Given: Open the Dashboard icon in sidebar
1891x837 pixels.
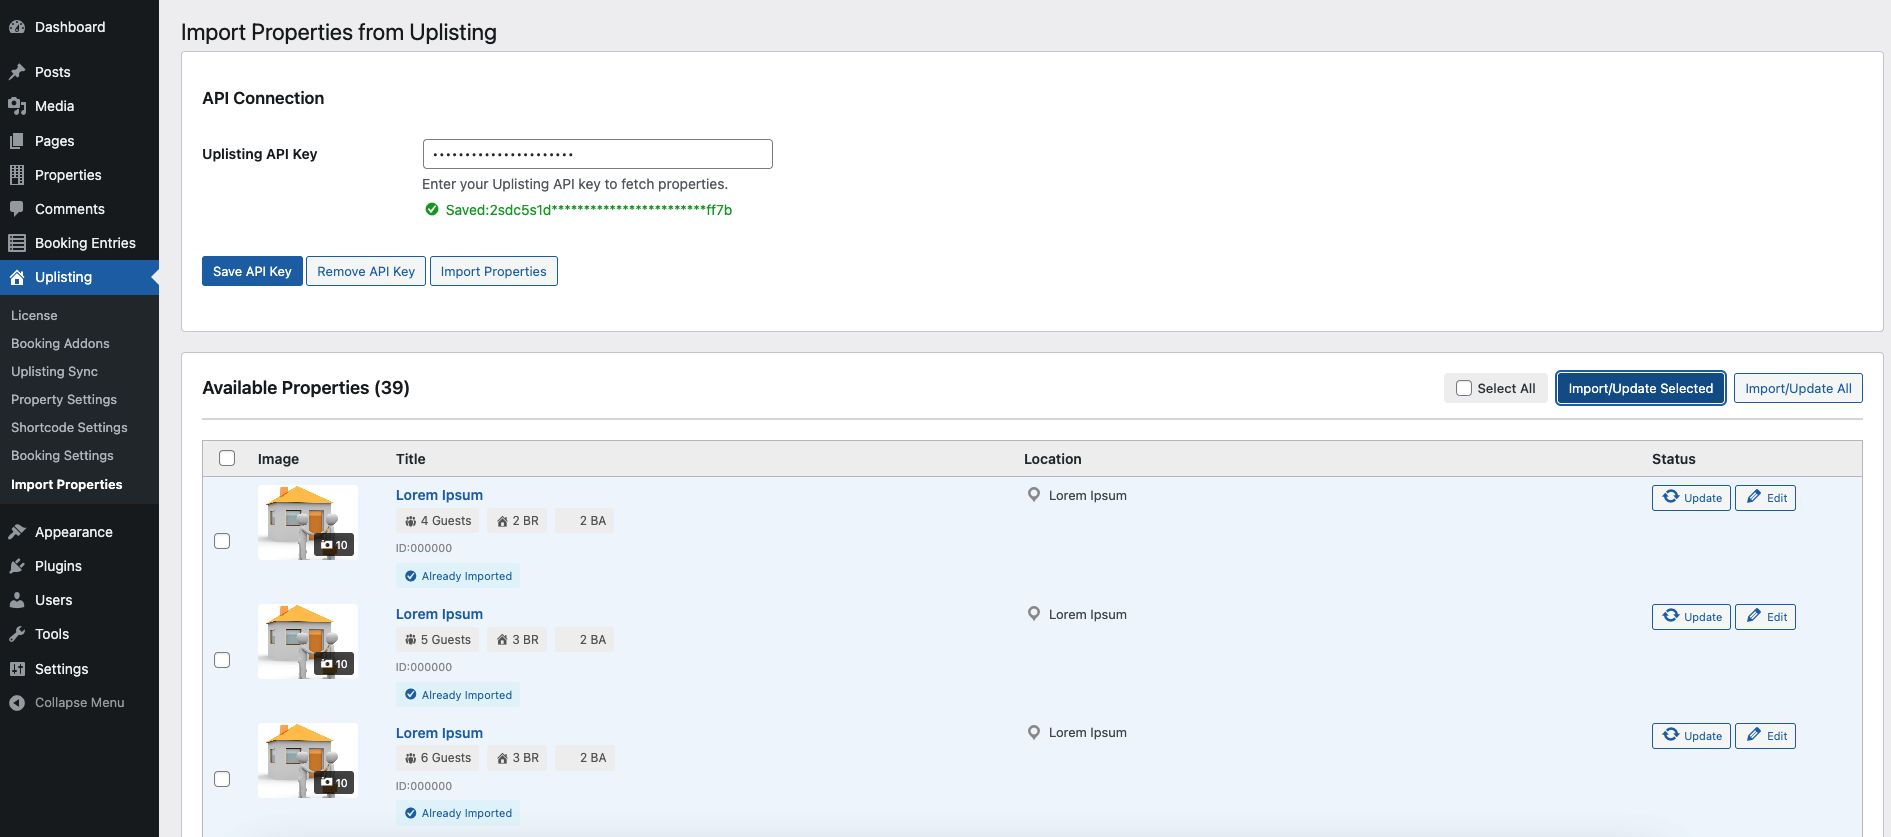Looking at the screenshot, I should coord(17,27).
